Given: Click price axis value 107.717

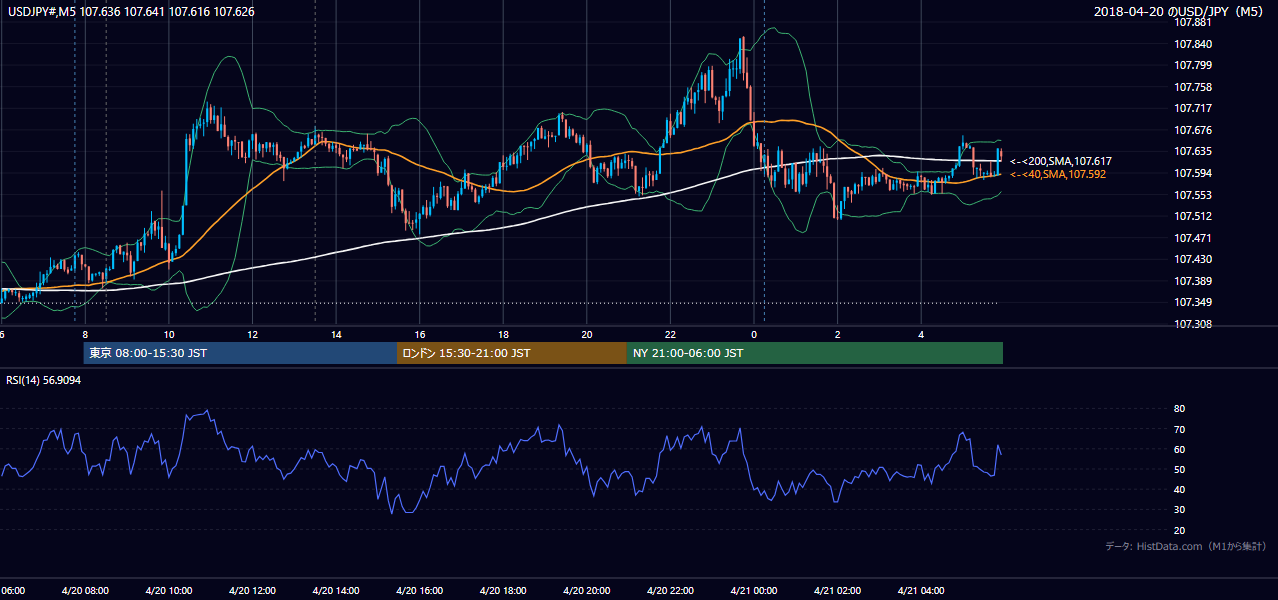Looking at the screenshot, I should point(1195,108).
